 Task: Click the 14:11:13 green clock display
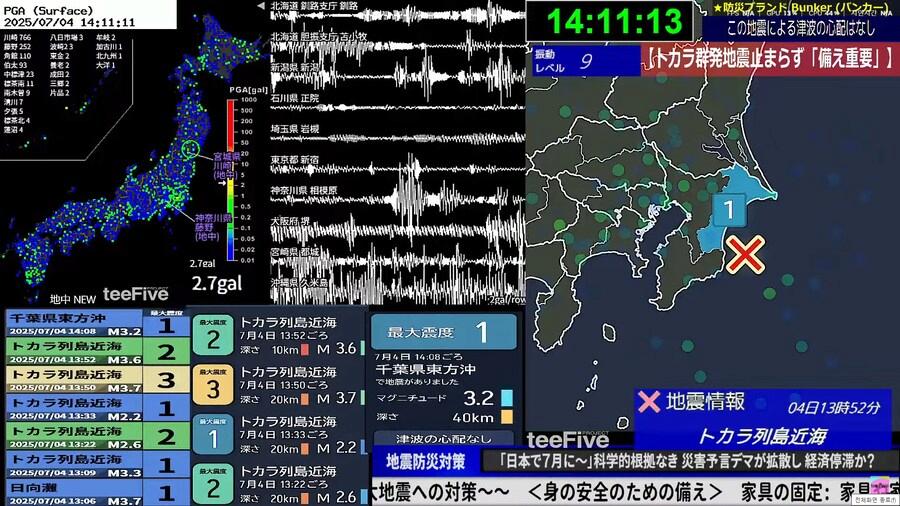pos(622,23)
